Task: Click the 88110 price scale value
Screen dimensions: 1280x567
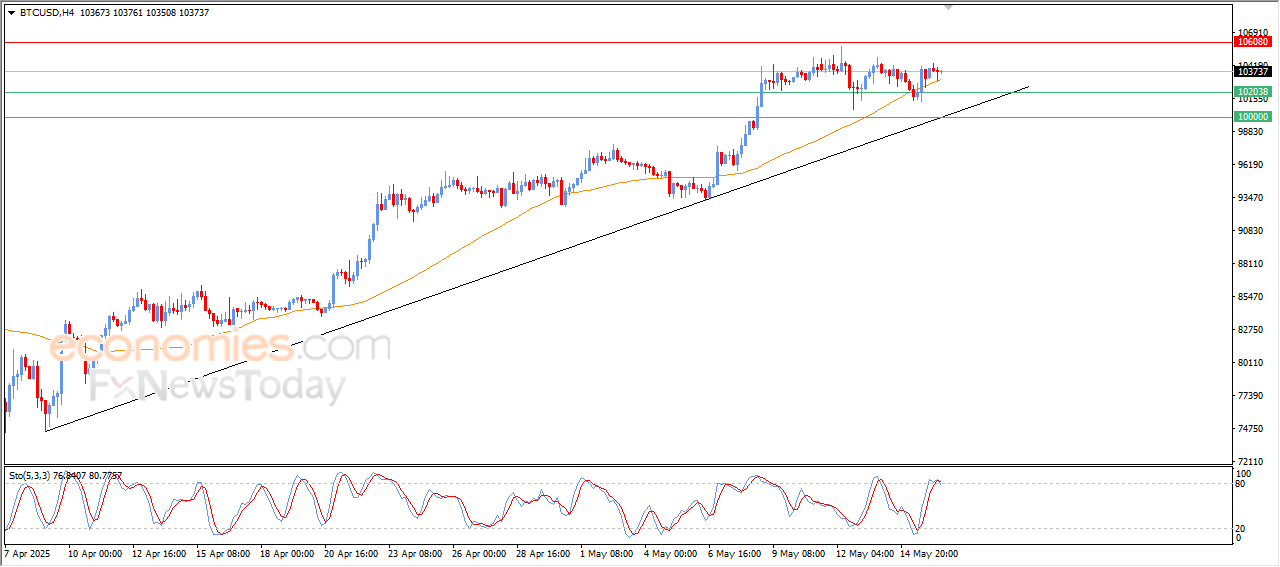Action: [1250, 264]
